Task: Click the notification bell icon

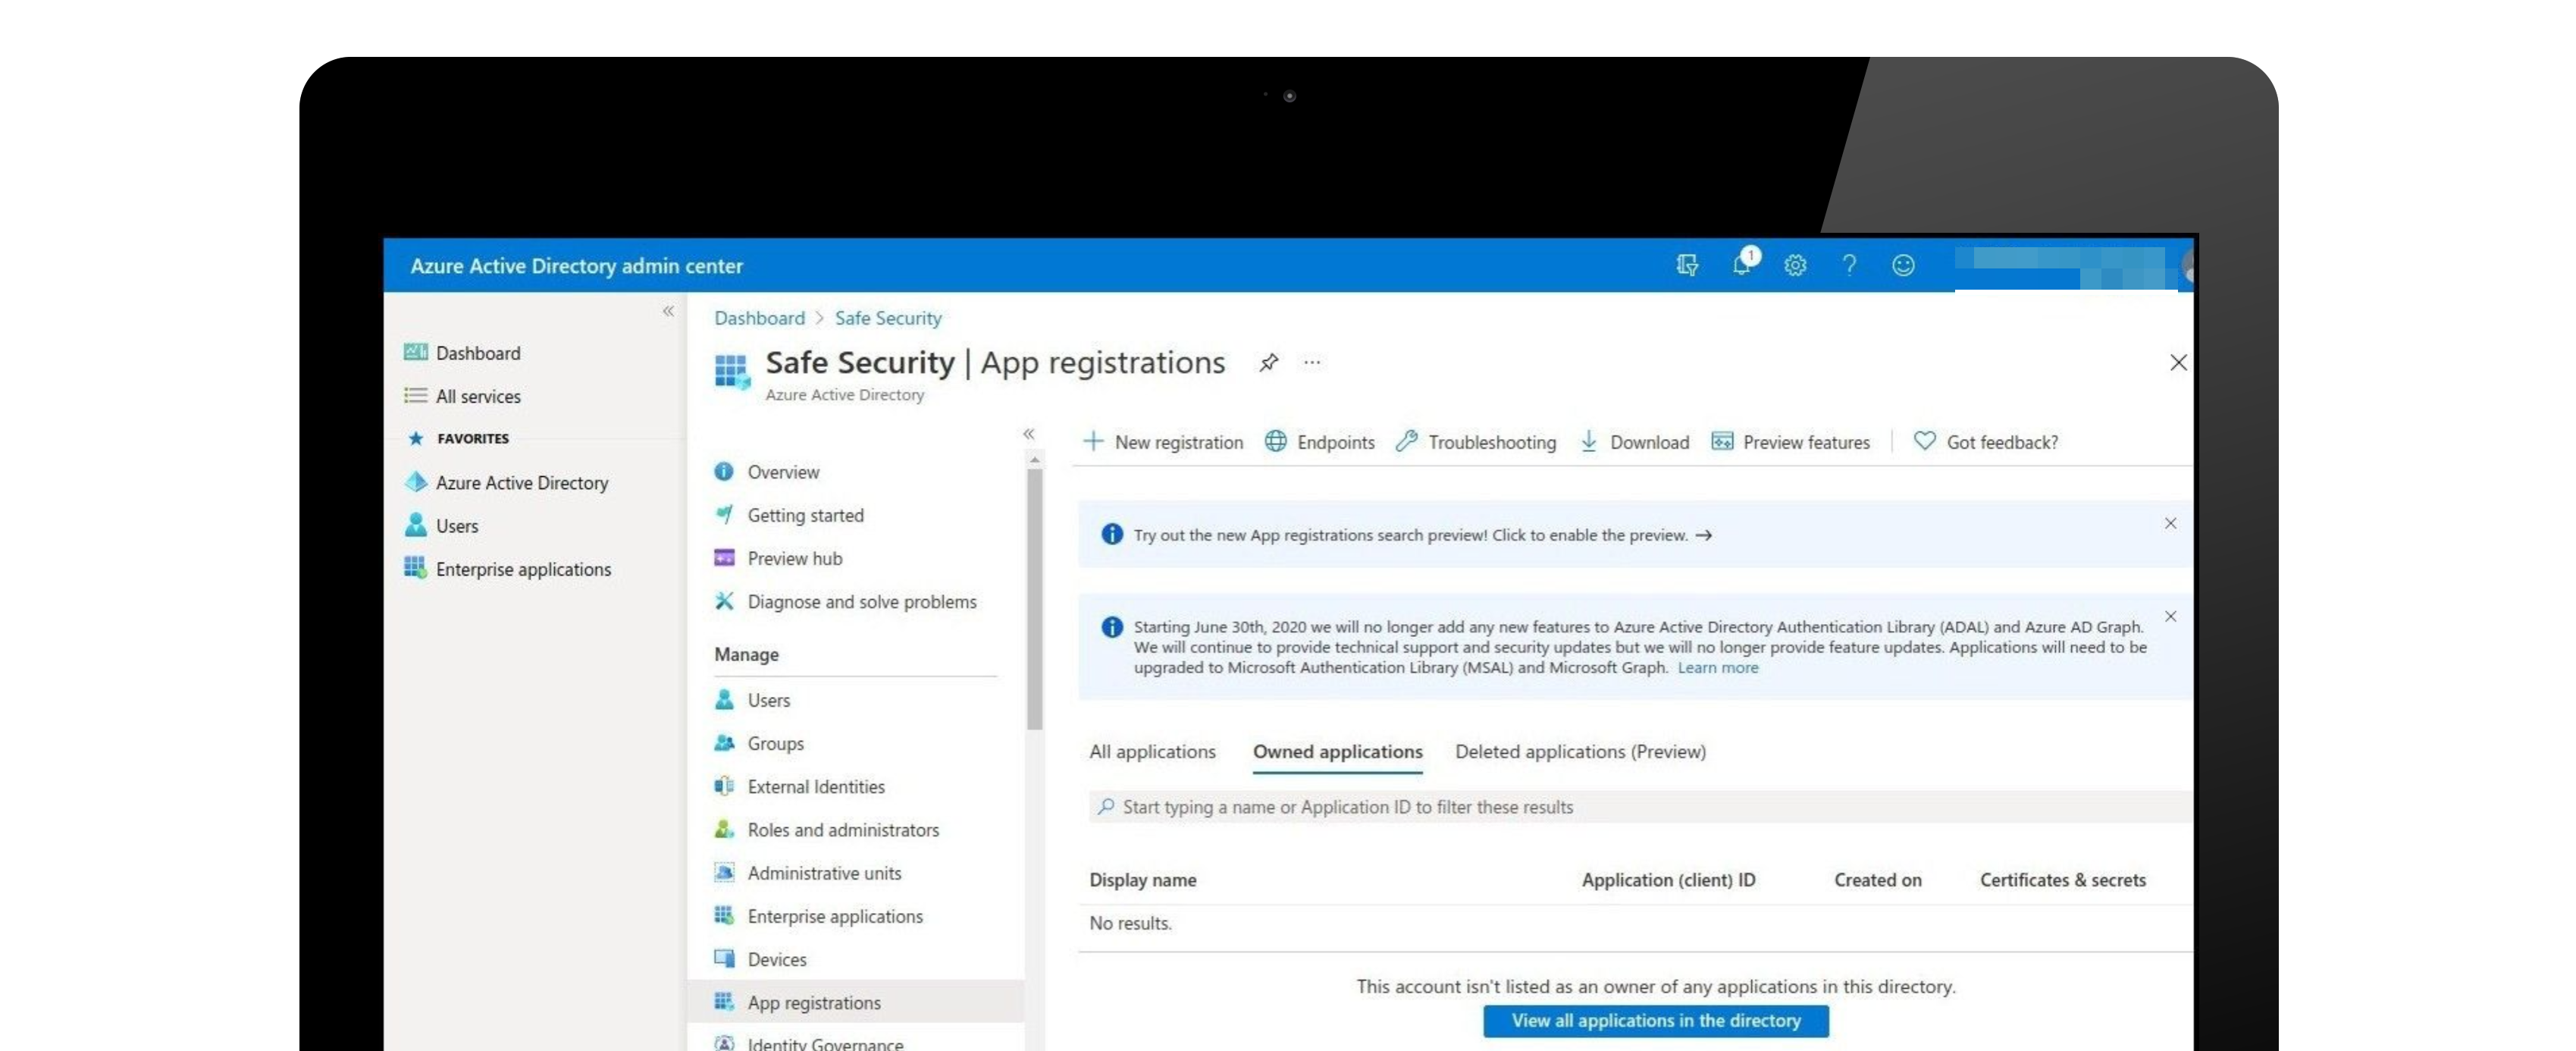Action: 1741,265
